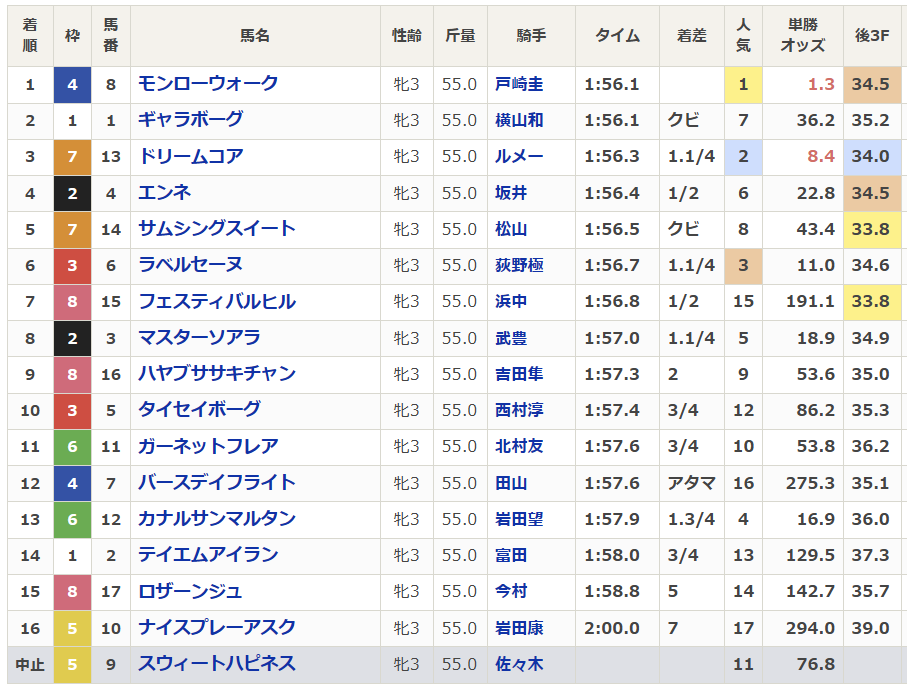Open horse link ギャラボーグ
Screen dimensions: 907x684
190,120
